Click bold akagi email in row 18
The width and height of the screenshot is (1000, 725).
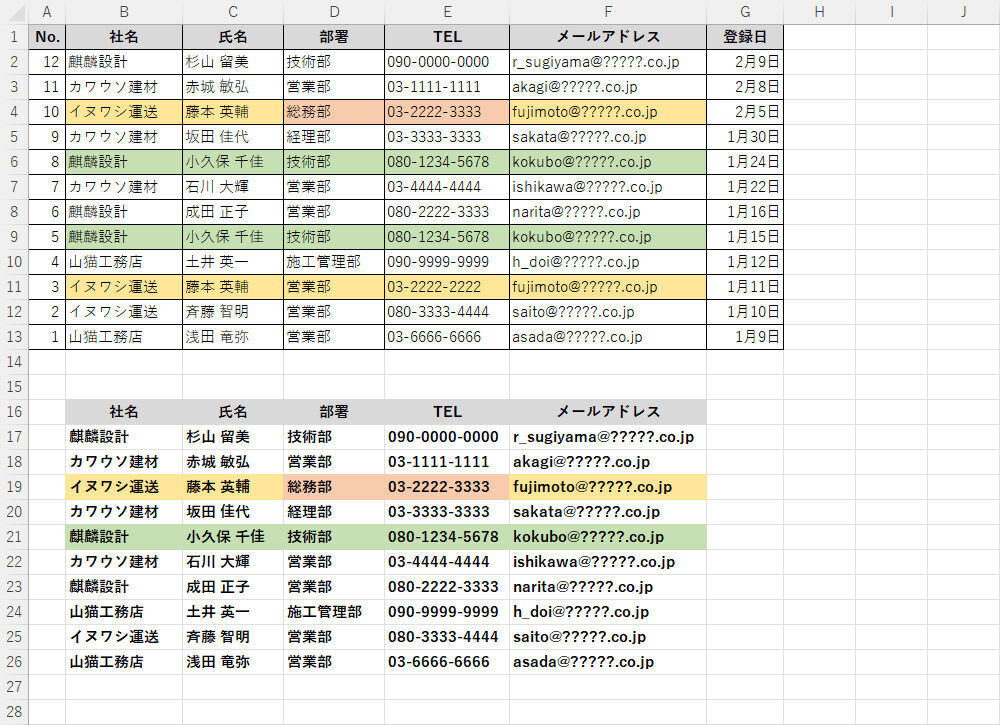(608, 462)
